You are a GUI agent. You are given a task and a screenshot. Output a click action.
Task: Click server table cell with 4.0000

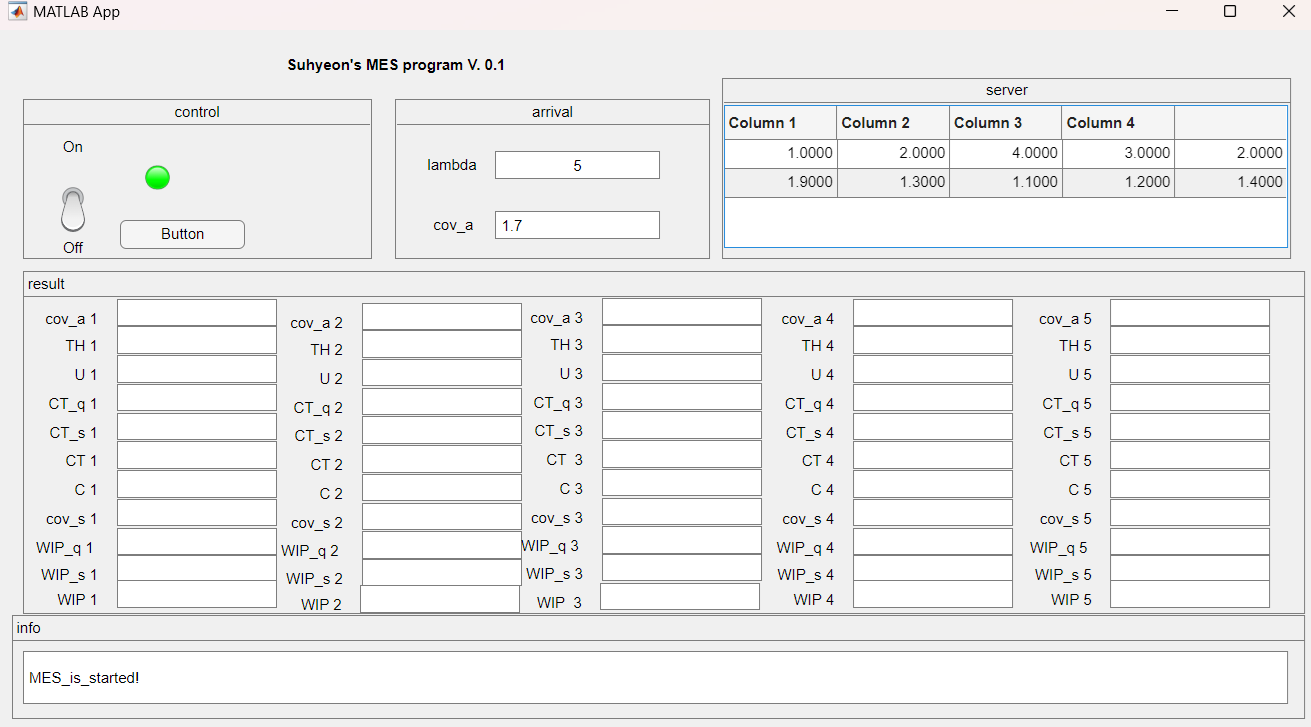point(1006,154)
